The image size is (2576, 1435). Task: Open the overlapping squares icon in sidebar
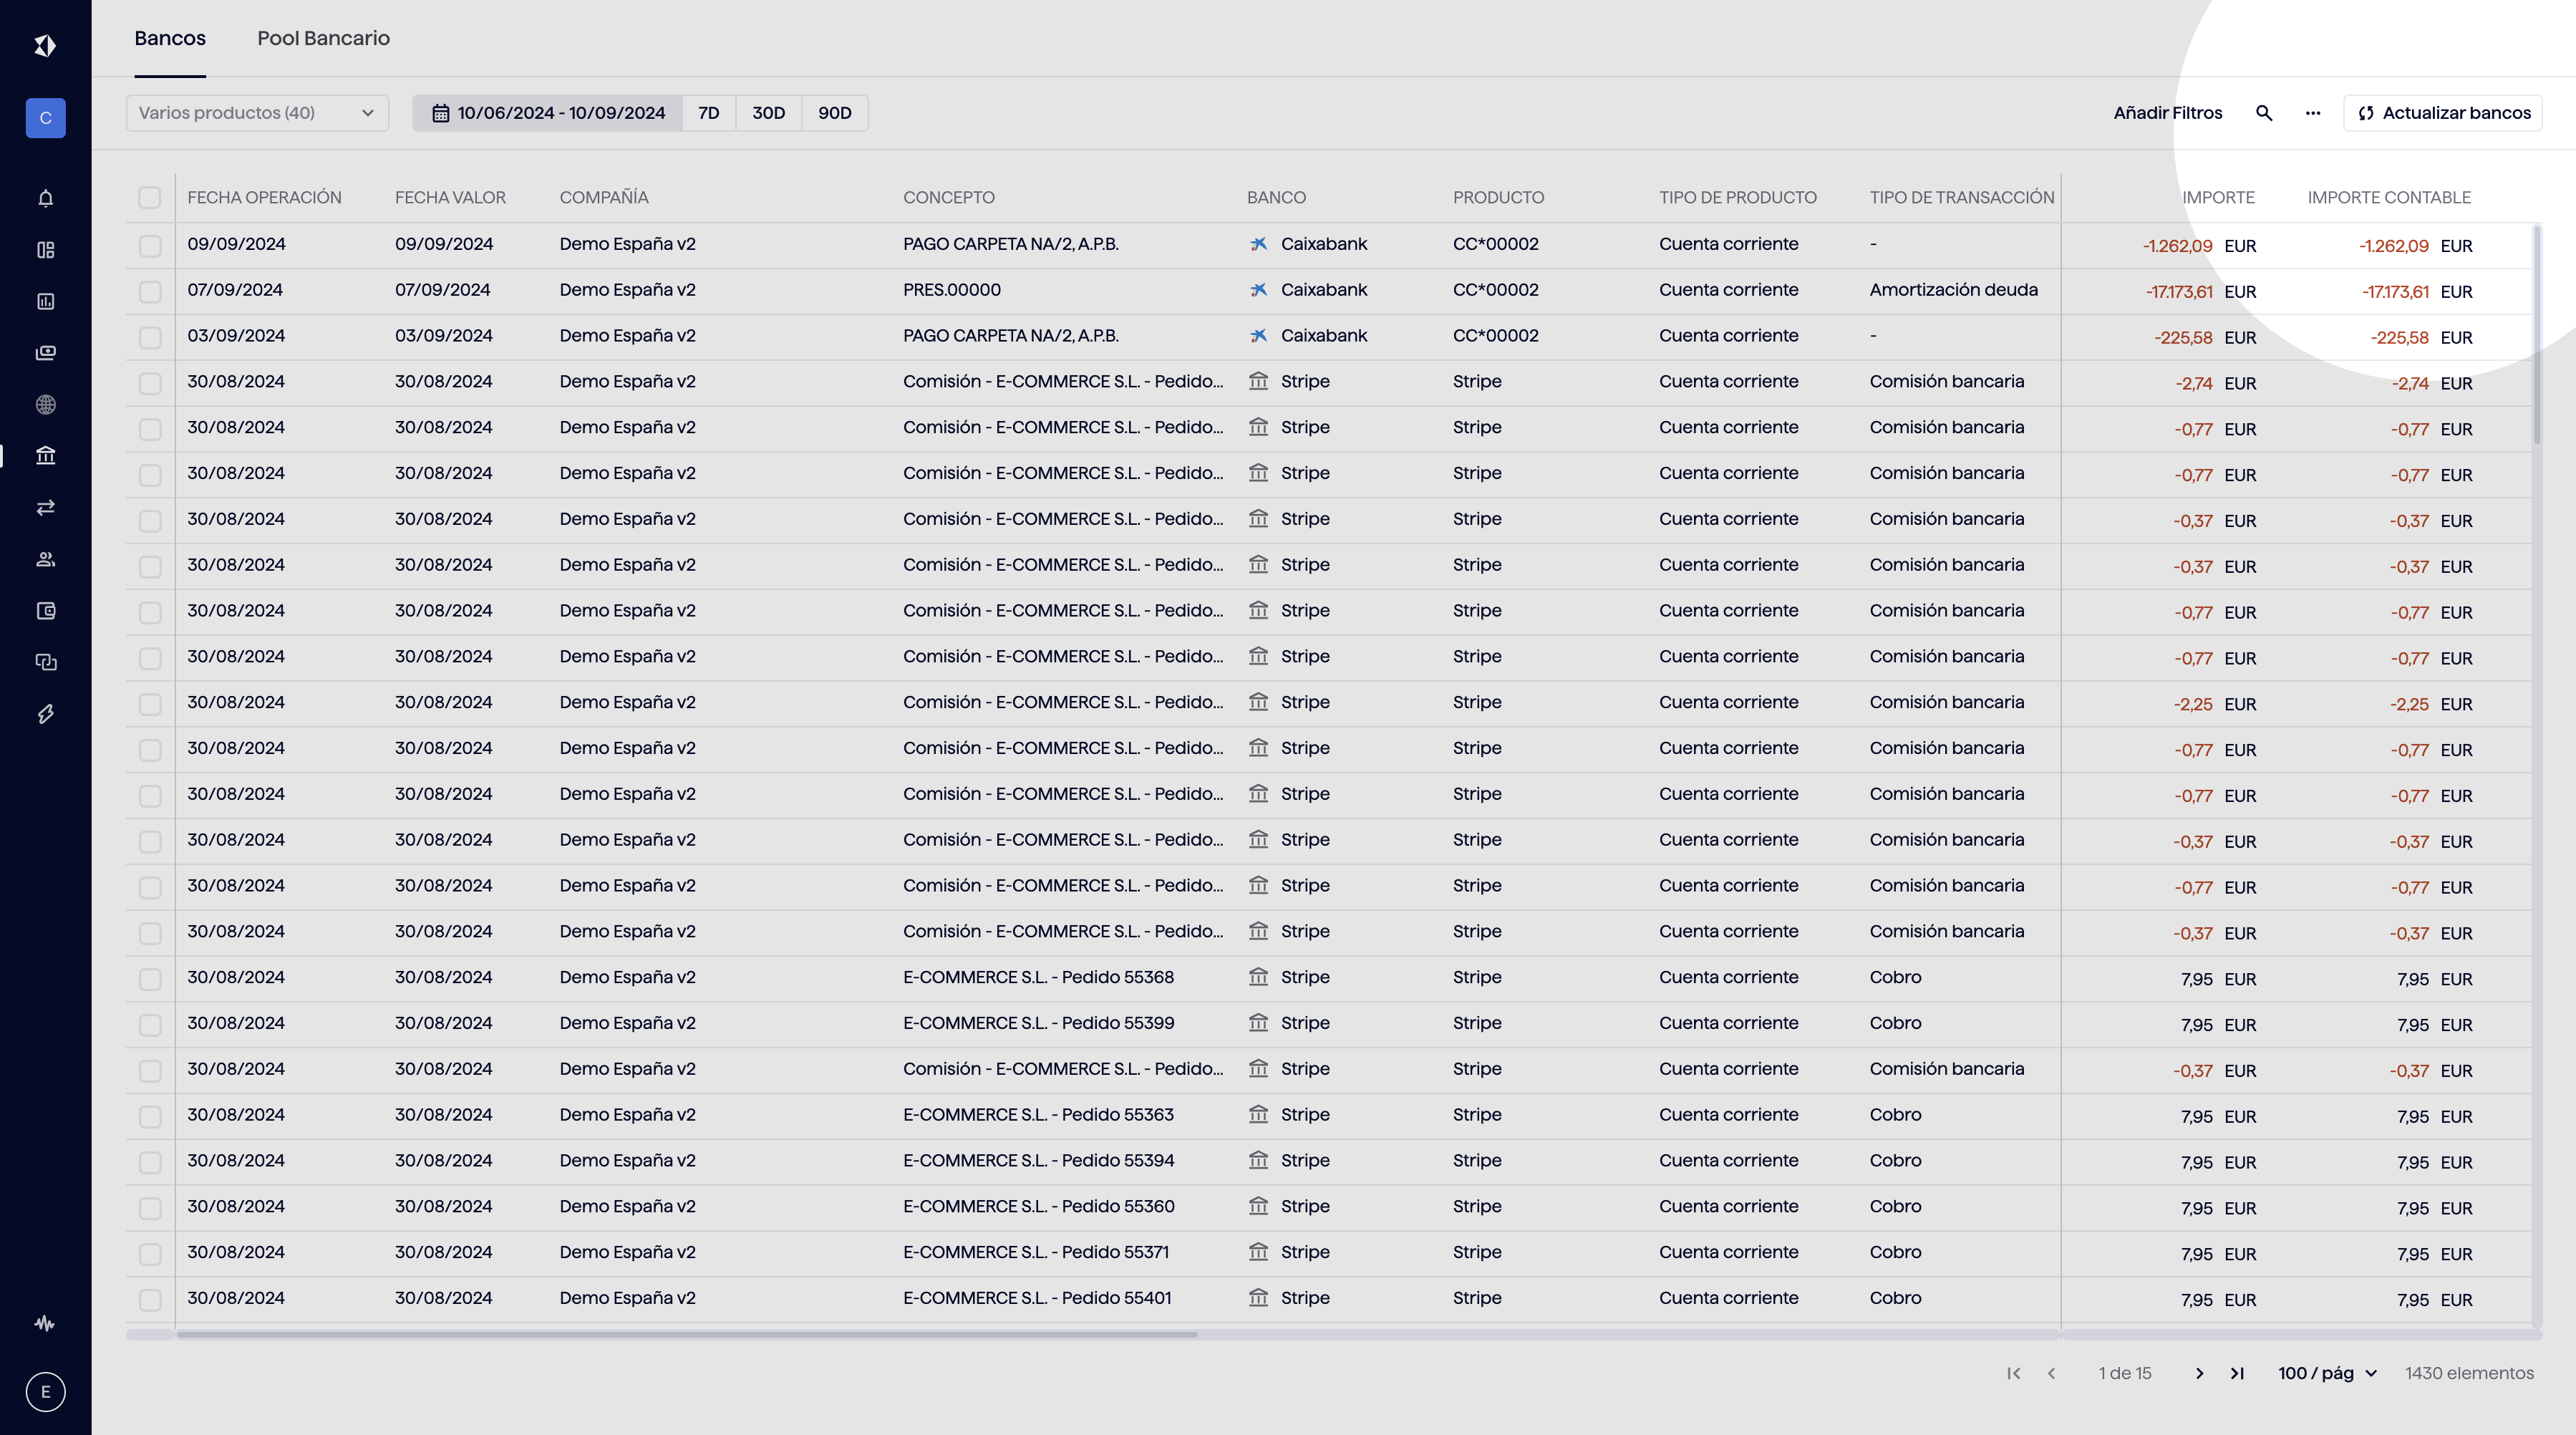[x=45, y=662]
